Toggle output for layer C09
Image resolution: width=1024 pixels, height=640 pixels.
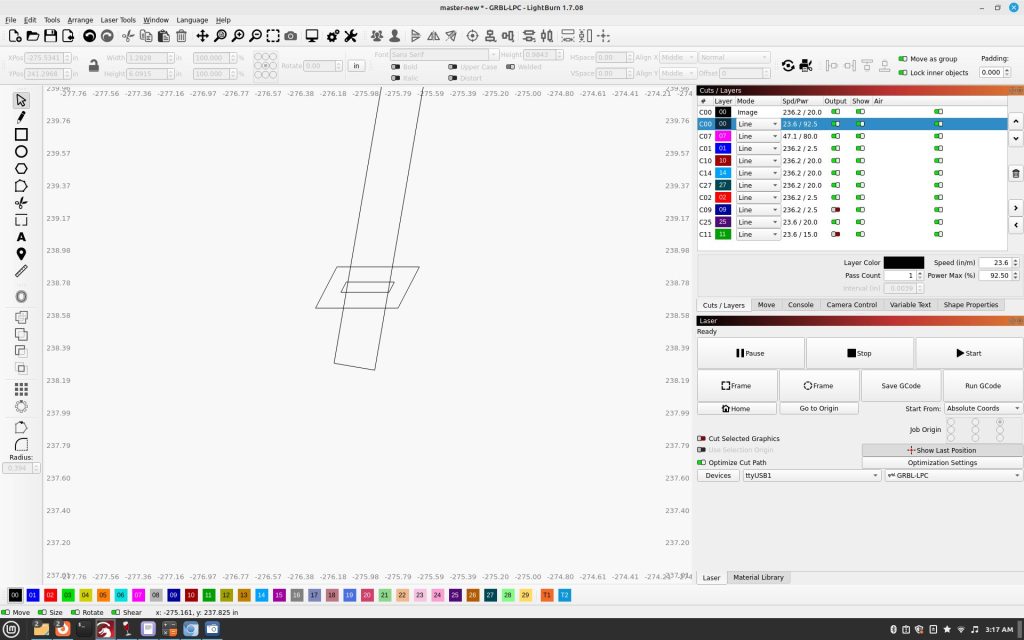tap(835, 210)
